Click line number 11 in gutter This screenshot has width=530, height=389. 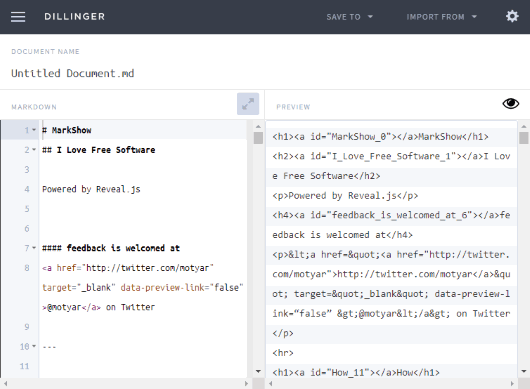pyautogui.click(x=25, y=366)
